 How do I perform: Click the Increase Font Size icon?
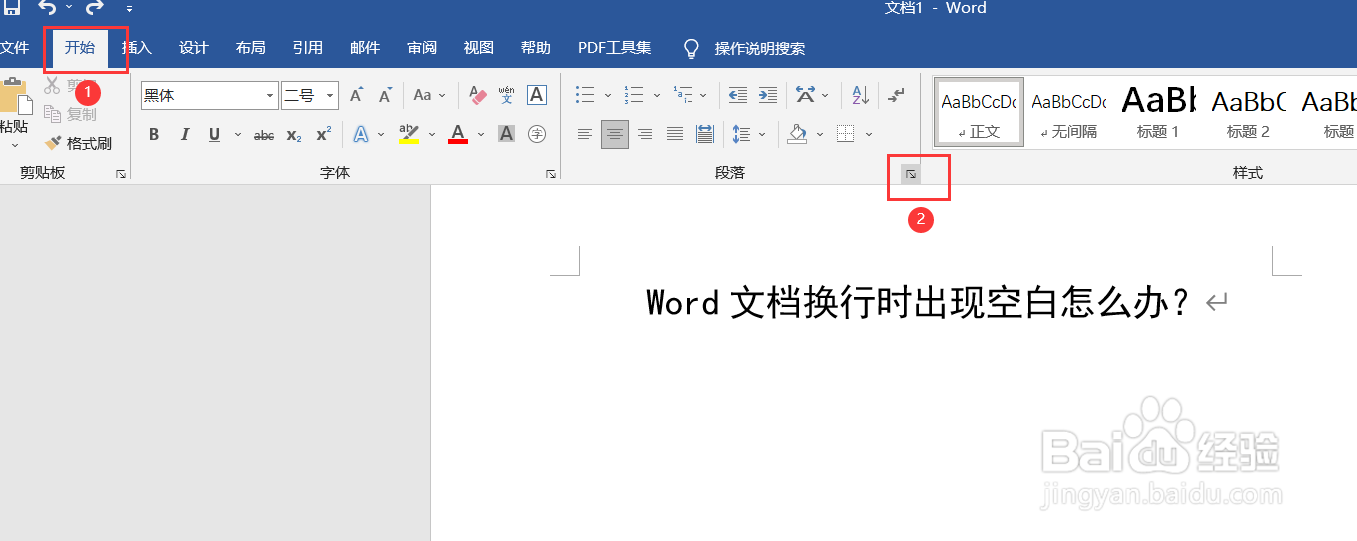[x=356, y=95]
